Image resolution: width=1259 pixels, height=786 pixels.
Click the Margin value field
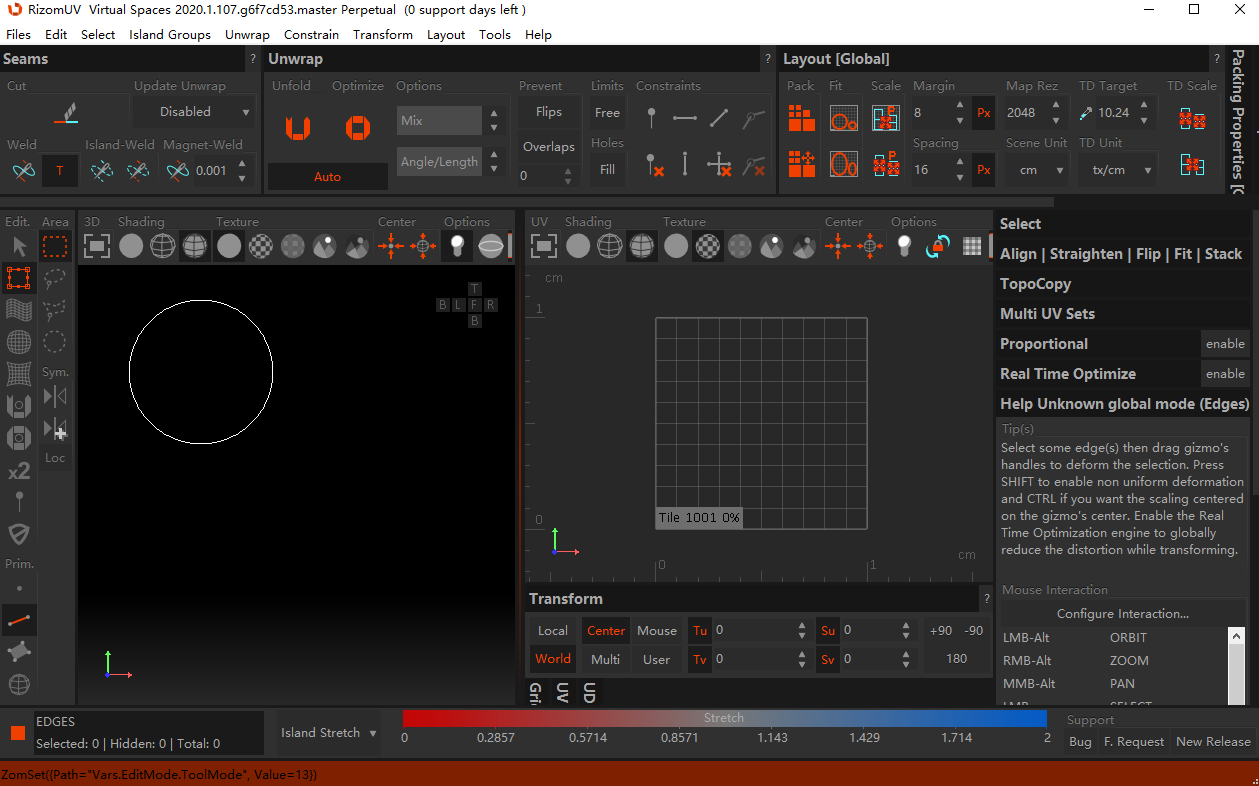(931, 113)
